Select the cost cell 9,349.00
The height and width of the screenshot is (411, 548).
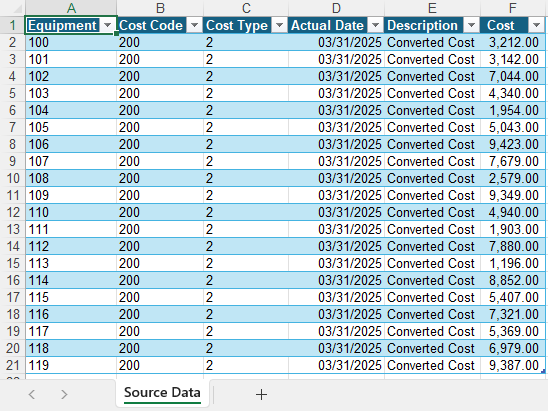(x=513, y=195)
